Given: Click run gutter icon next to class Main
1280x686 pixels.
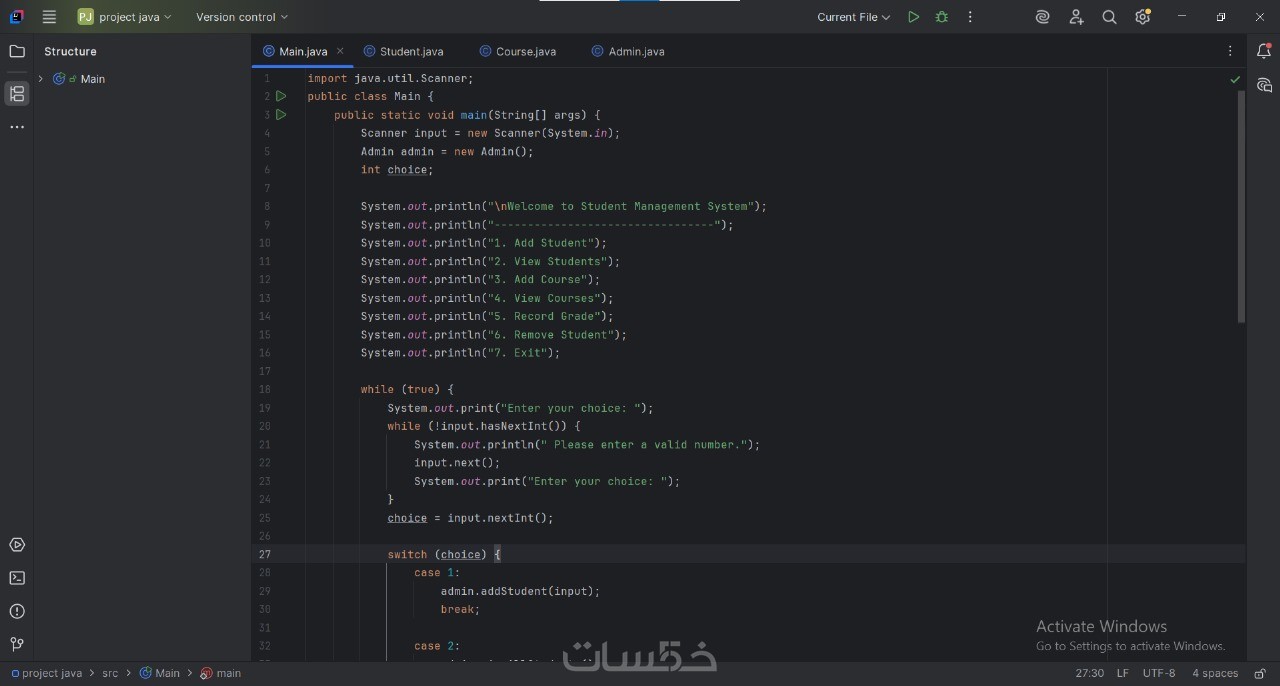Looking at the screenshot, I should [x=281, y=96].
